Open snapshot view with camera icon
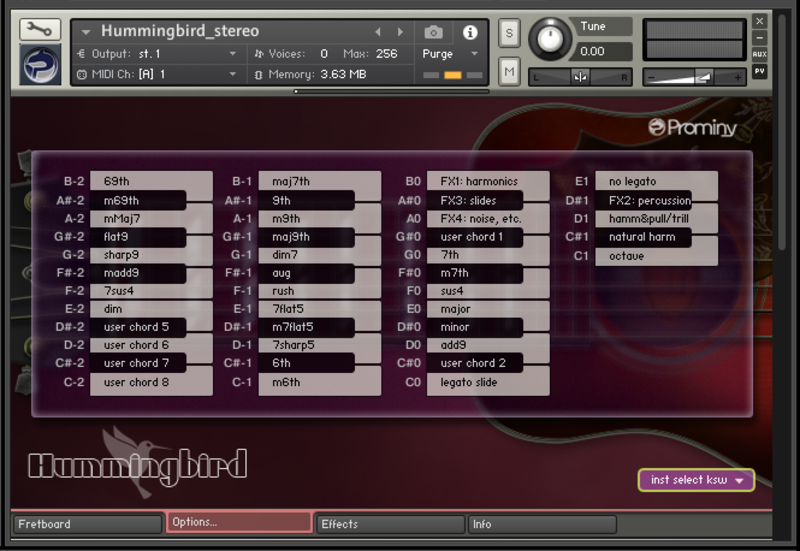The image size is (800, 551). (433, 32)
